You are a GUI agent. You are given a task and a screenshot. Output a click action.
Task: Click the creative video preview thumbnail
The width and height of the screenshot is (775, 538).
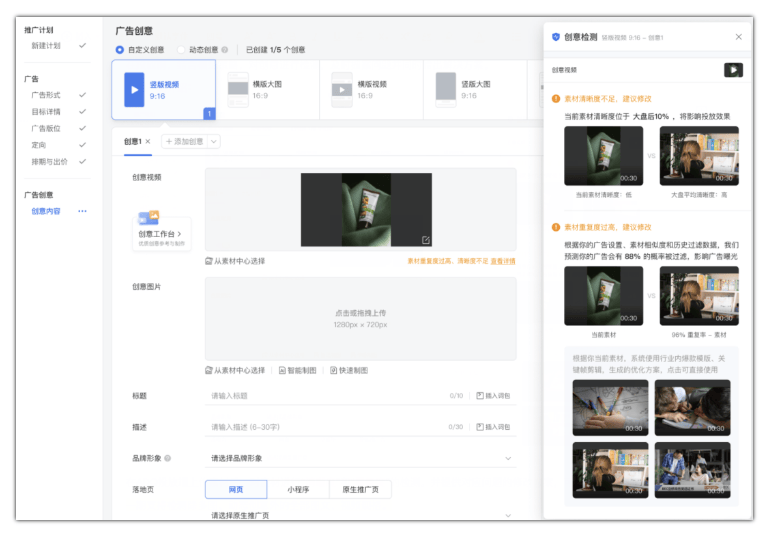tap(366, 210)
